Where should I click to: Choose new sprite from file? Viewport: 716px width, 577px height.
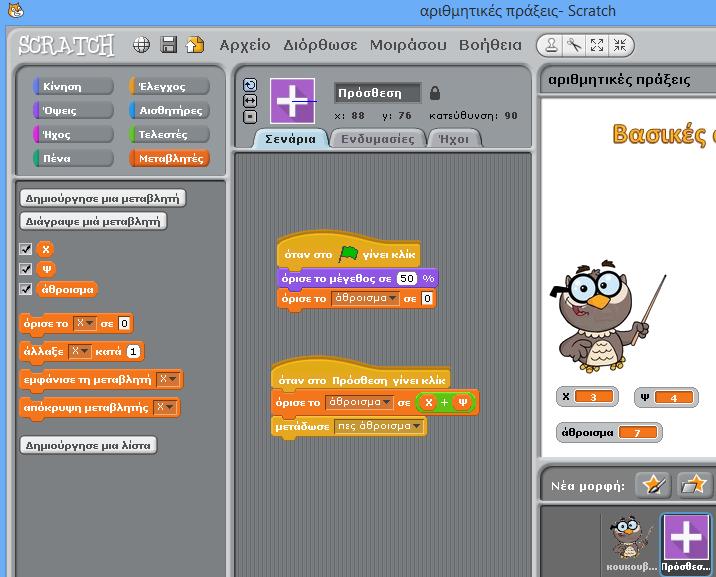pyautogui.click(x=694, y=484)
